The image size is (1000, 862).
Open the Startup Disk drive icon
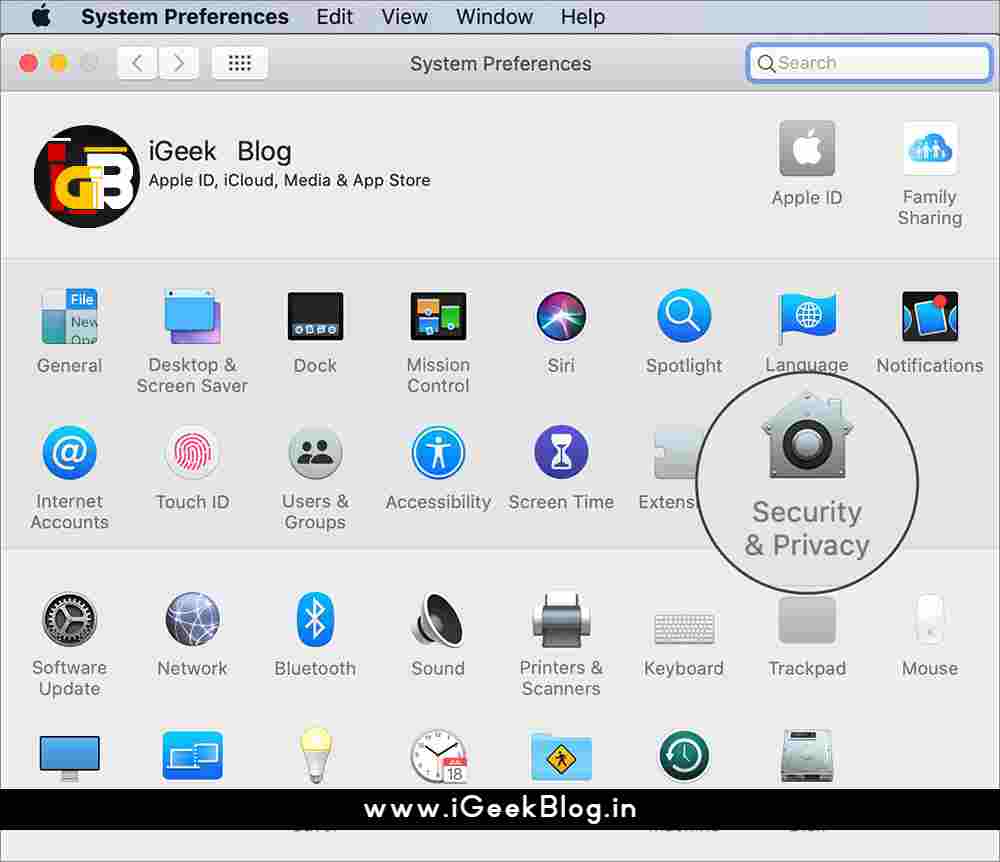pos(807,756)
